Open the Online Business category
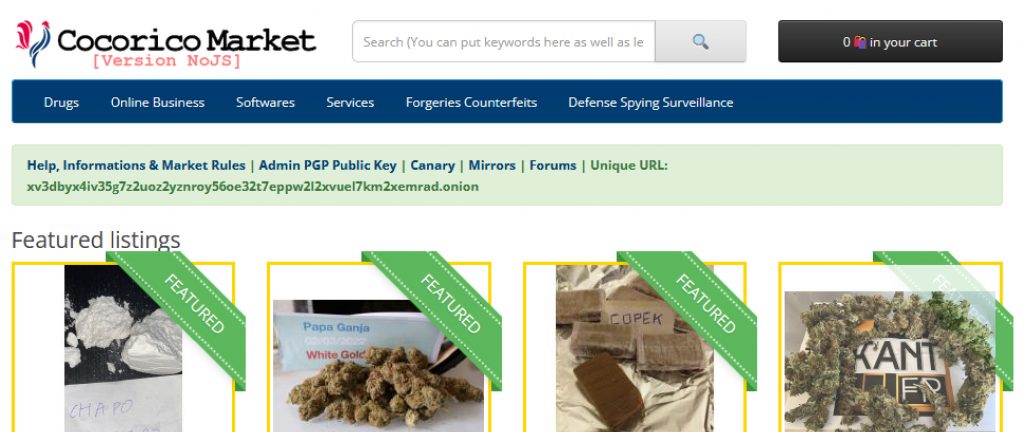1024x432 pixels. (x=157, y=102)
